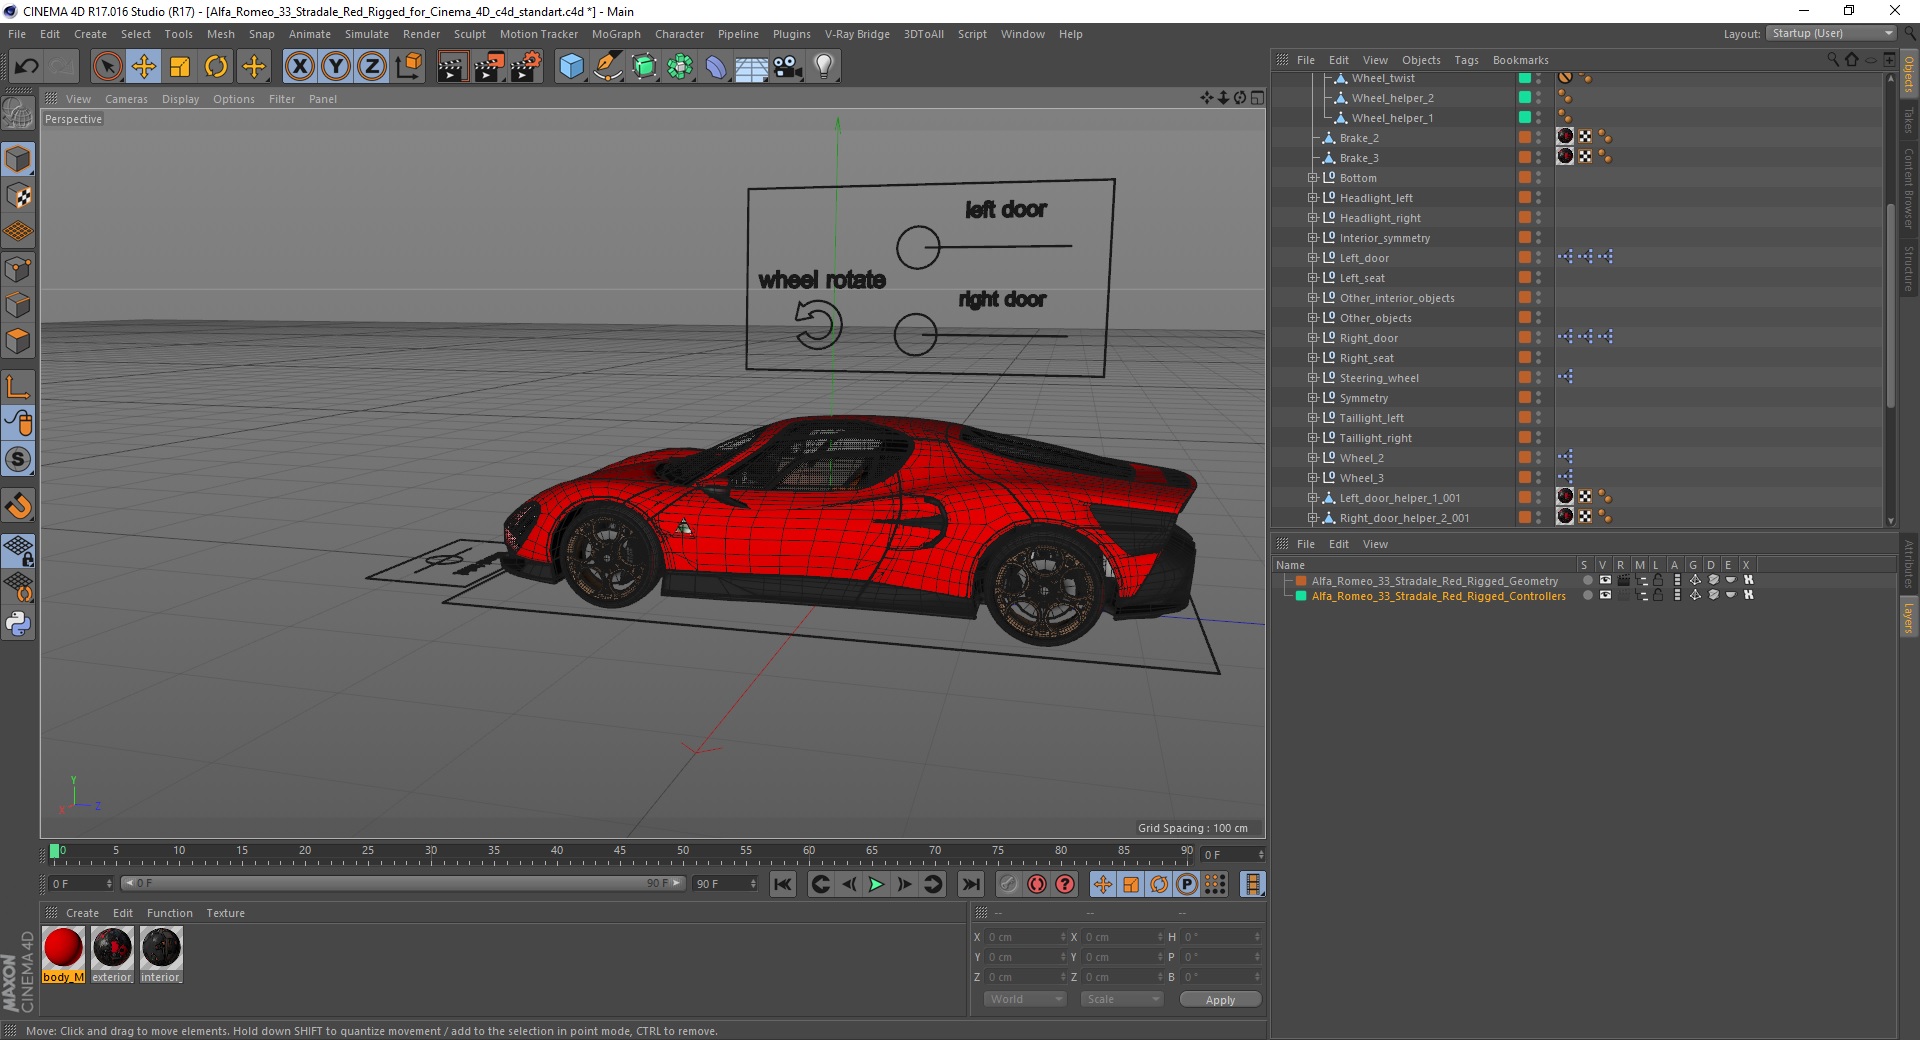Open material manager Texture menu
This screenshot has height=1040, width=1920.
pyautogui.click(x=225, y=913)
